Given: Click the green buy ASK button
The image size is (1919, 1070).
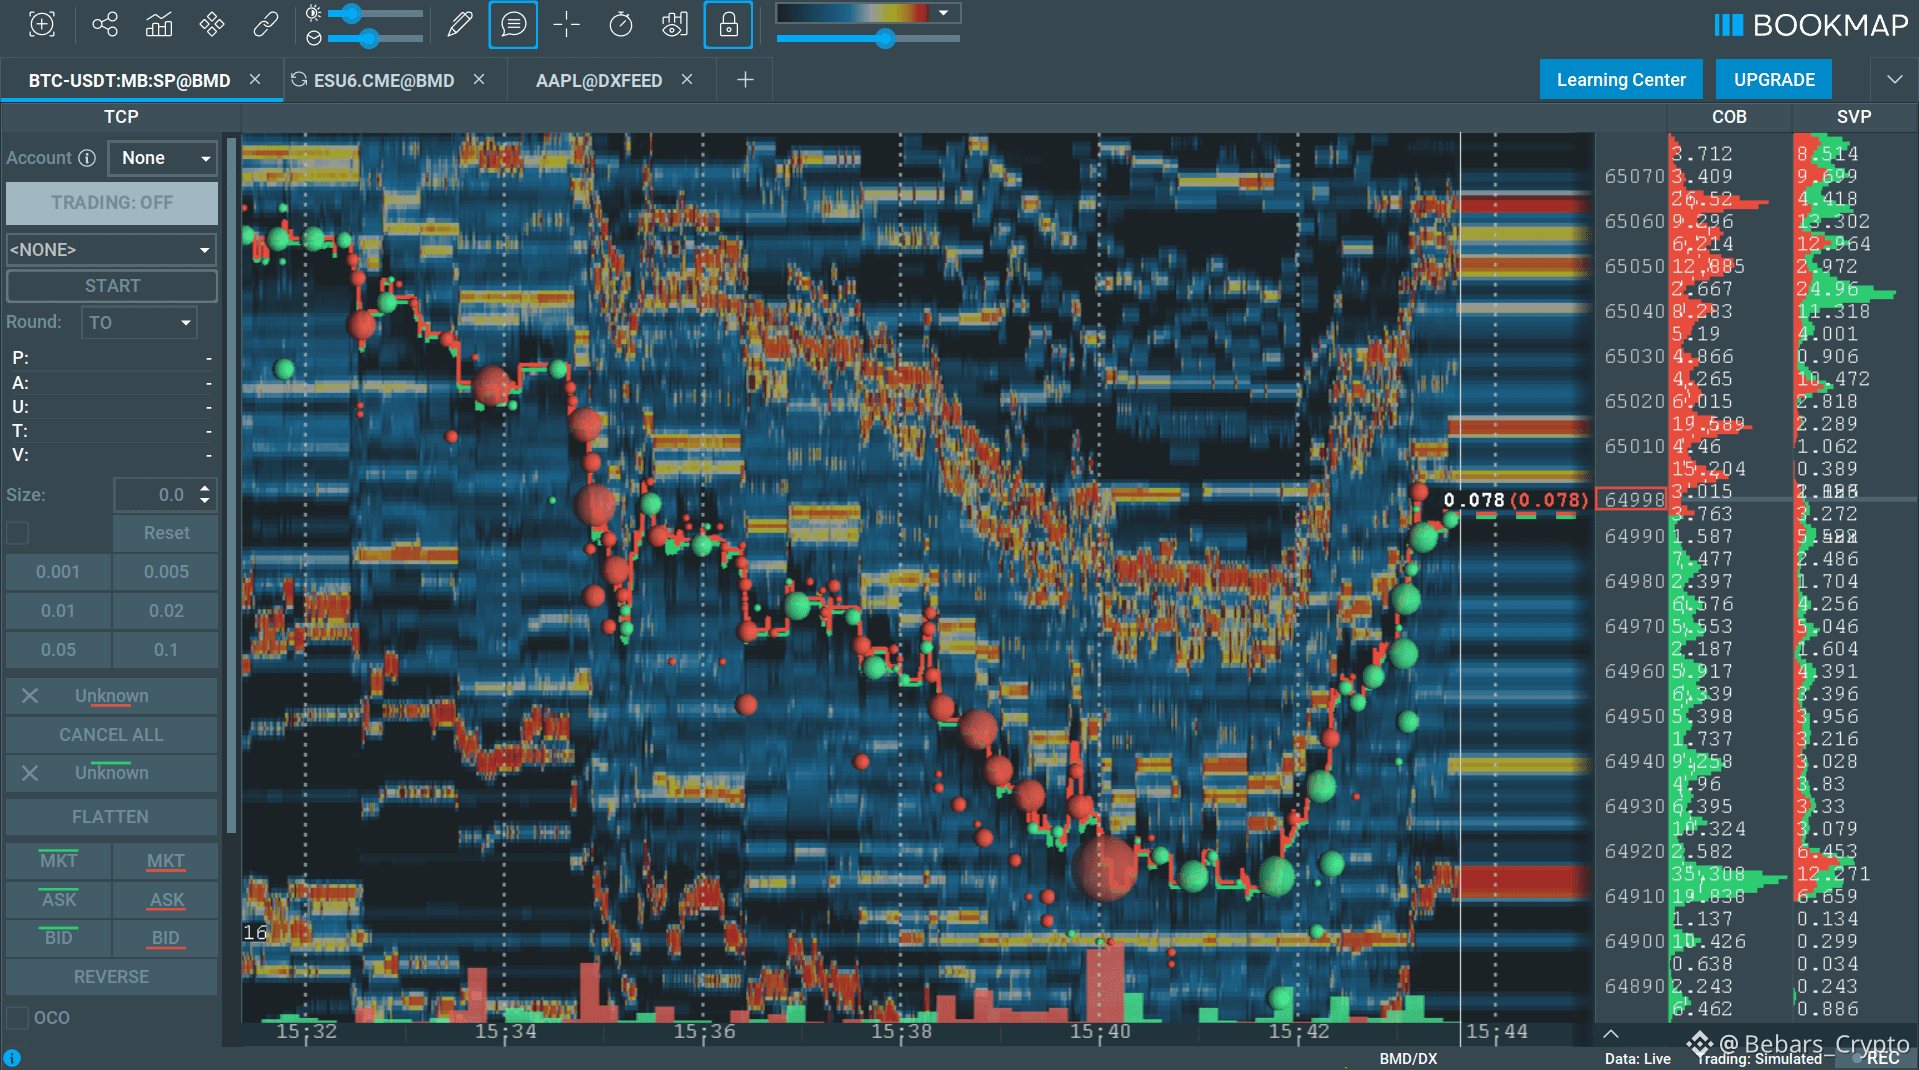Looking at the screenshot, I should click(58, 900).
